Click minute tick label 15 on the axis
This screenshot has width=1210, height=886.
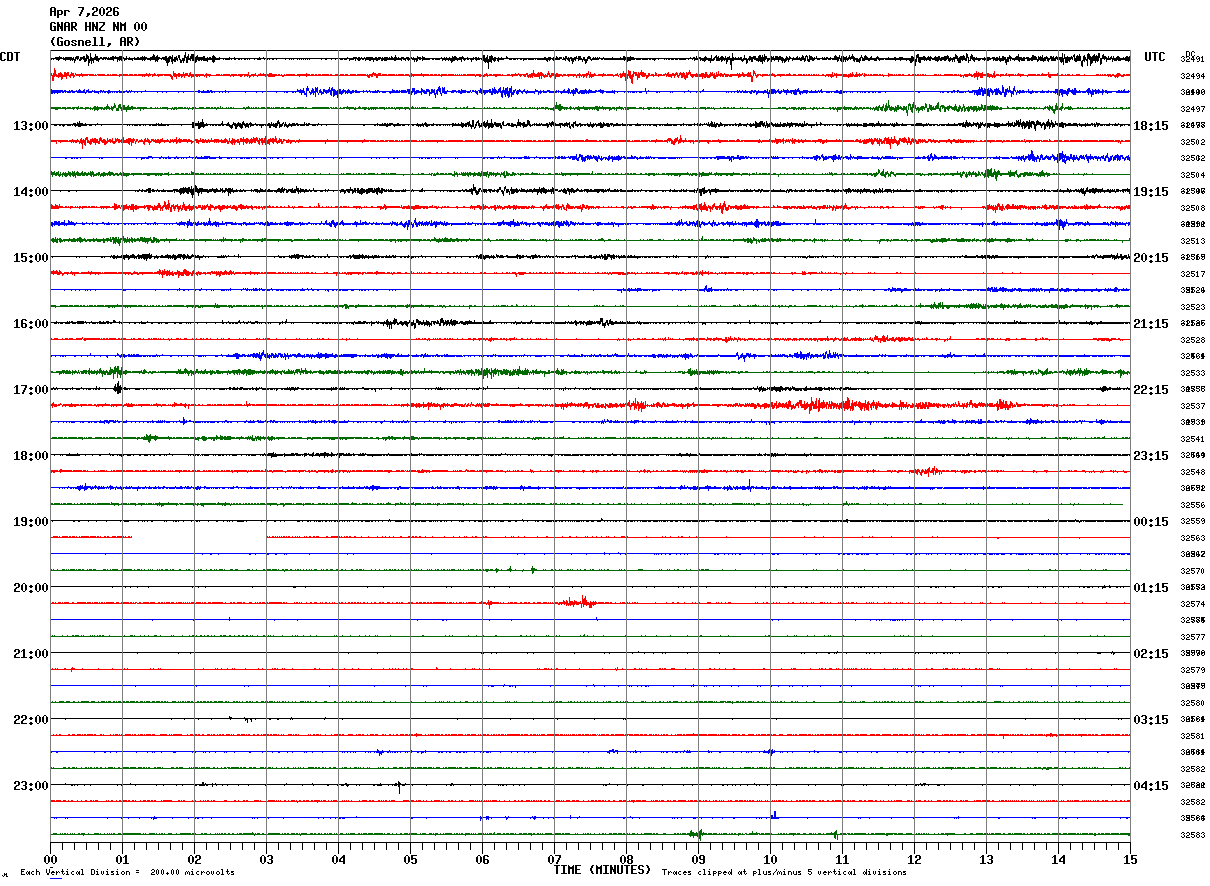pos(1130,859)
